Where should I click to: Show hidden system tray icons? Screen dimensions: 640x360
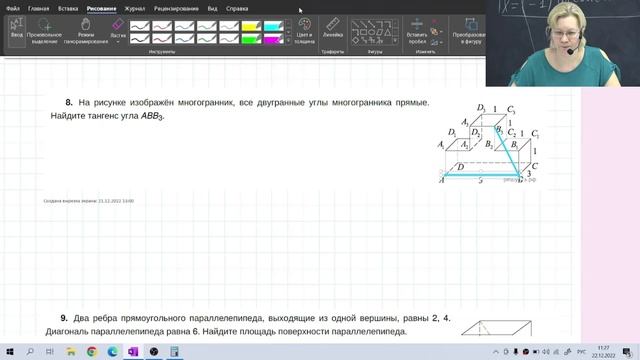pos(496,352)
